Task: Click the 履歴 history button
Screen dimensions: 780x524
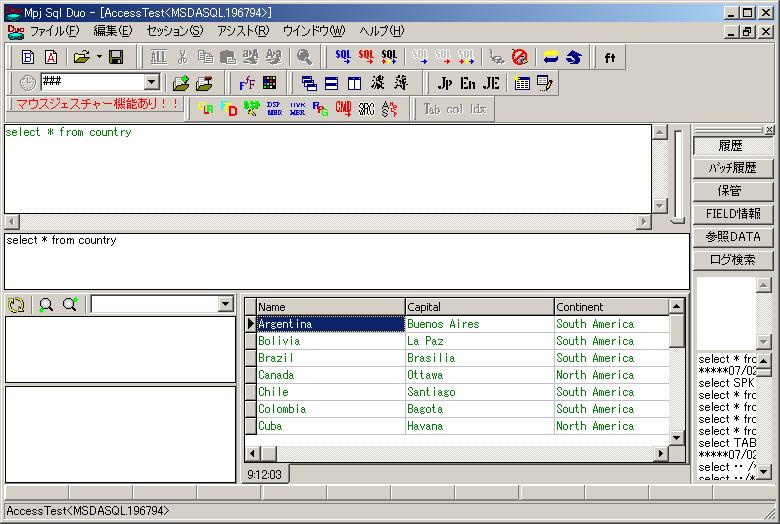Action: click(x=733, y=145)
